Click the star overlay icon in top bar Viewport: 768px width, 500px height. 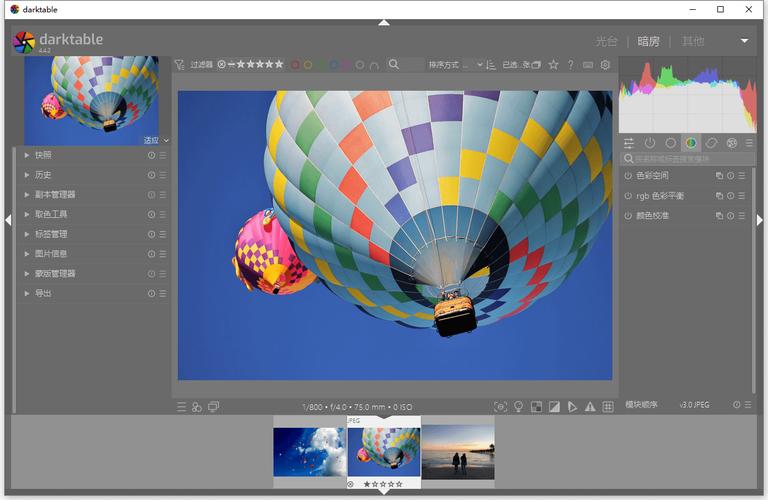(553, 65)
